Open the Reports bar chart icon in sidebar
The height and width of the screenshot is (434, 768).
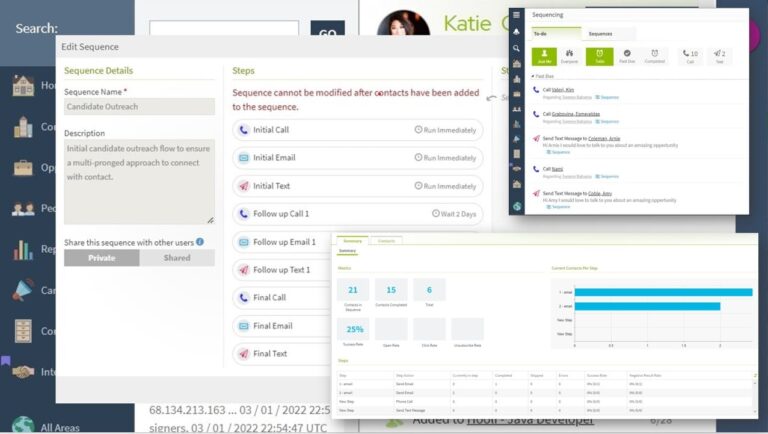23,249
